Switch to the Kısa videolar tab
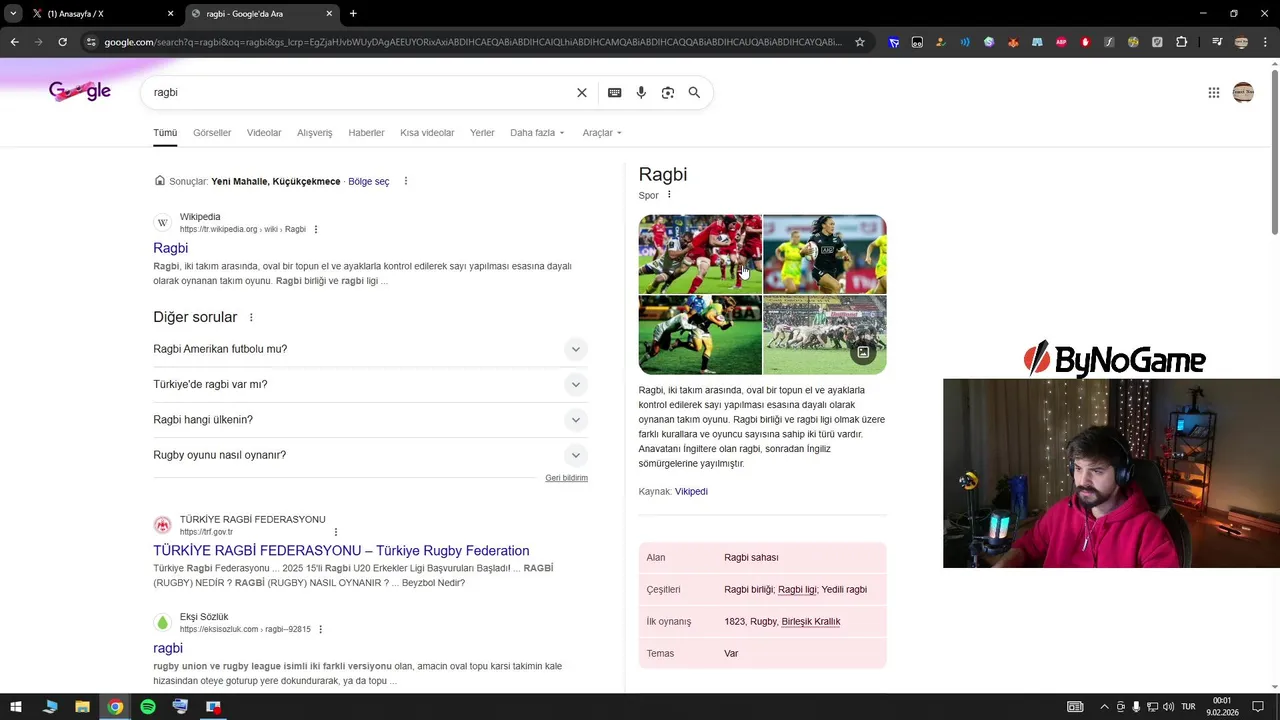 point(427,133)
